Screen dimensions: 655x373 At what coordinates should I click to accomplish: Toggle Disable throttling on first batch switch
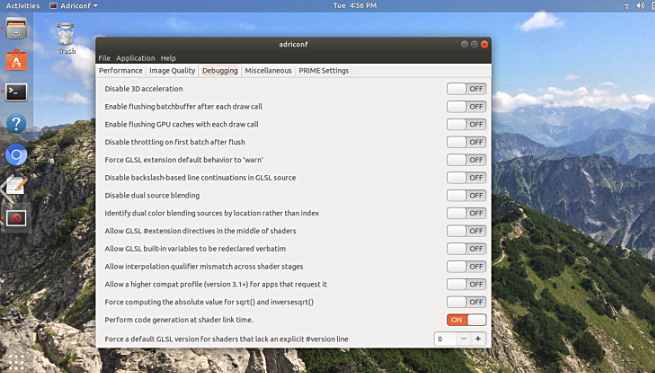[466, 142]
